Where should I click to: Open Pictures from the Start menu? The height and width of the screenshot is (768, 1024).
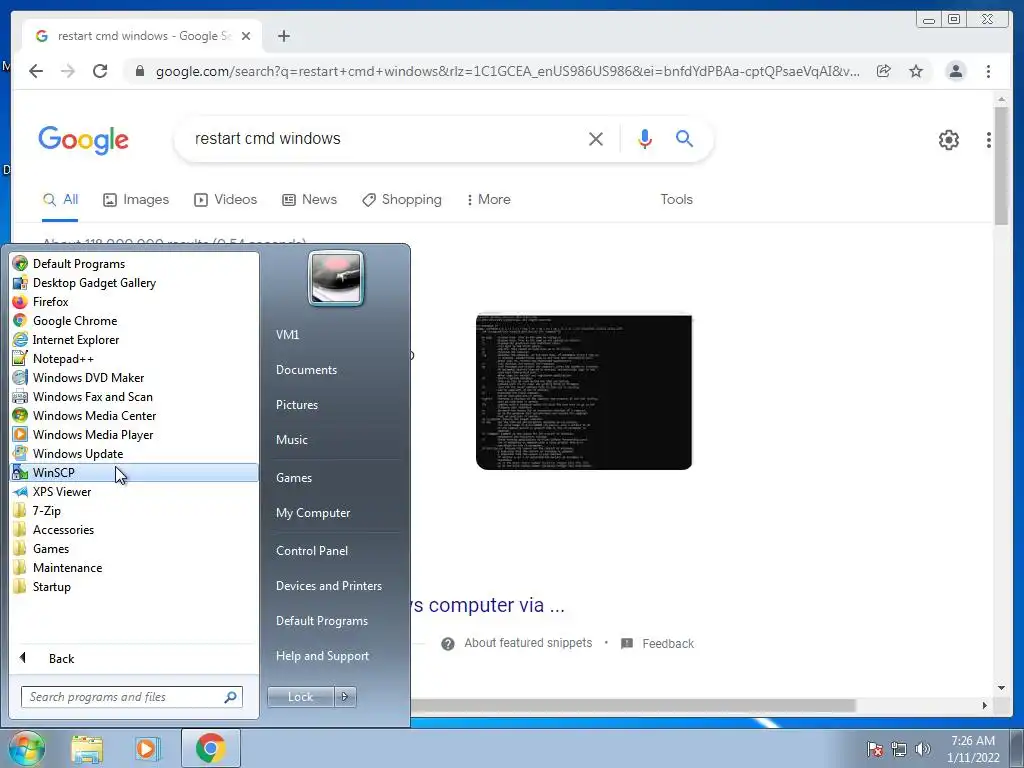296,405
